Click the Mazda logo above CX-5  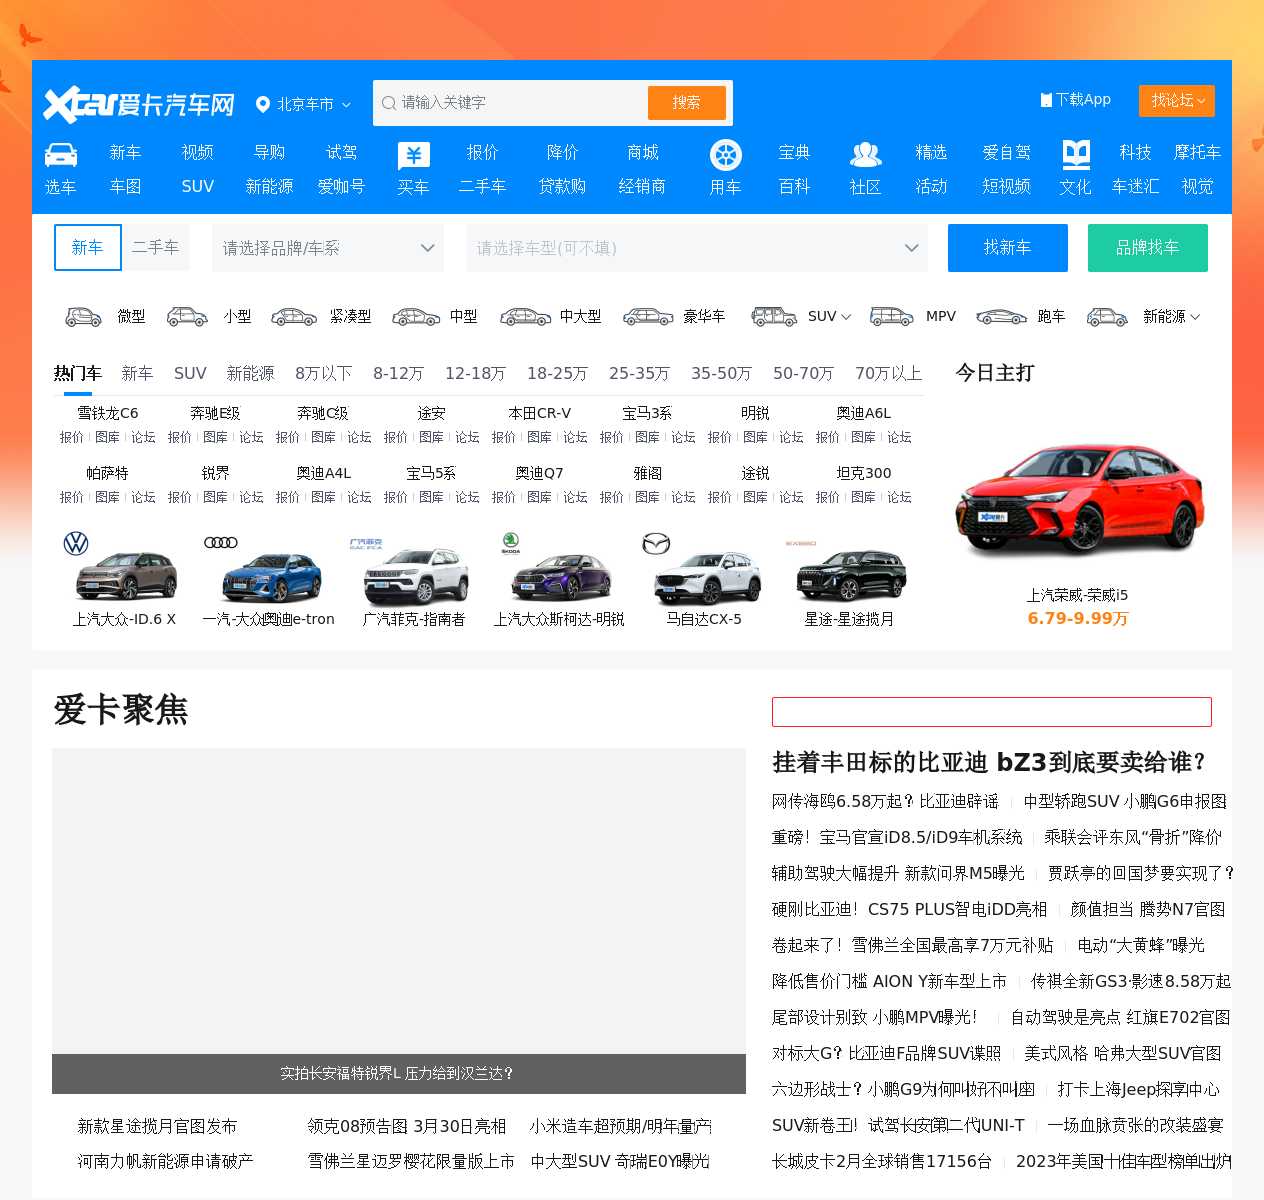(x=656, y=543)
